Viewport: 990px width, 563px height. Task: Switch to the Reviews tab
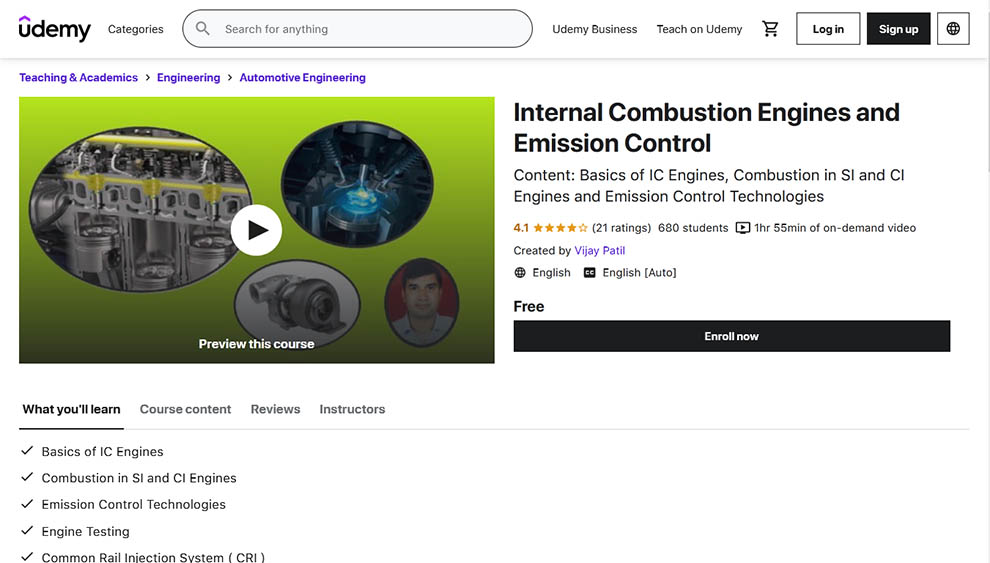pos(275,409)
